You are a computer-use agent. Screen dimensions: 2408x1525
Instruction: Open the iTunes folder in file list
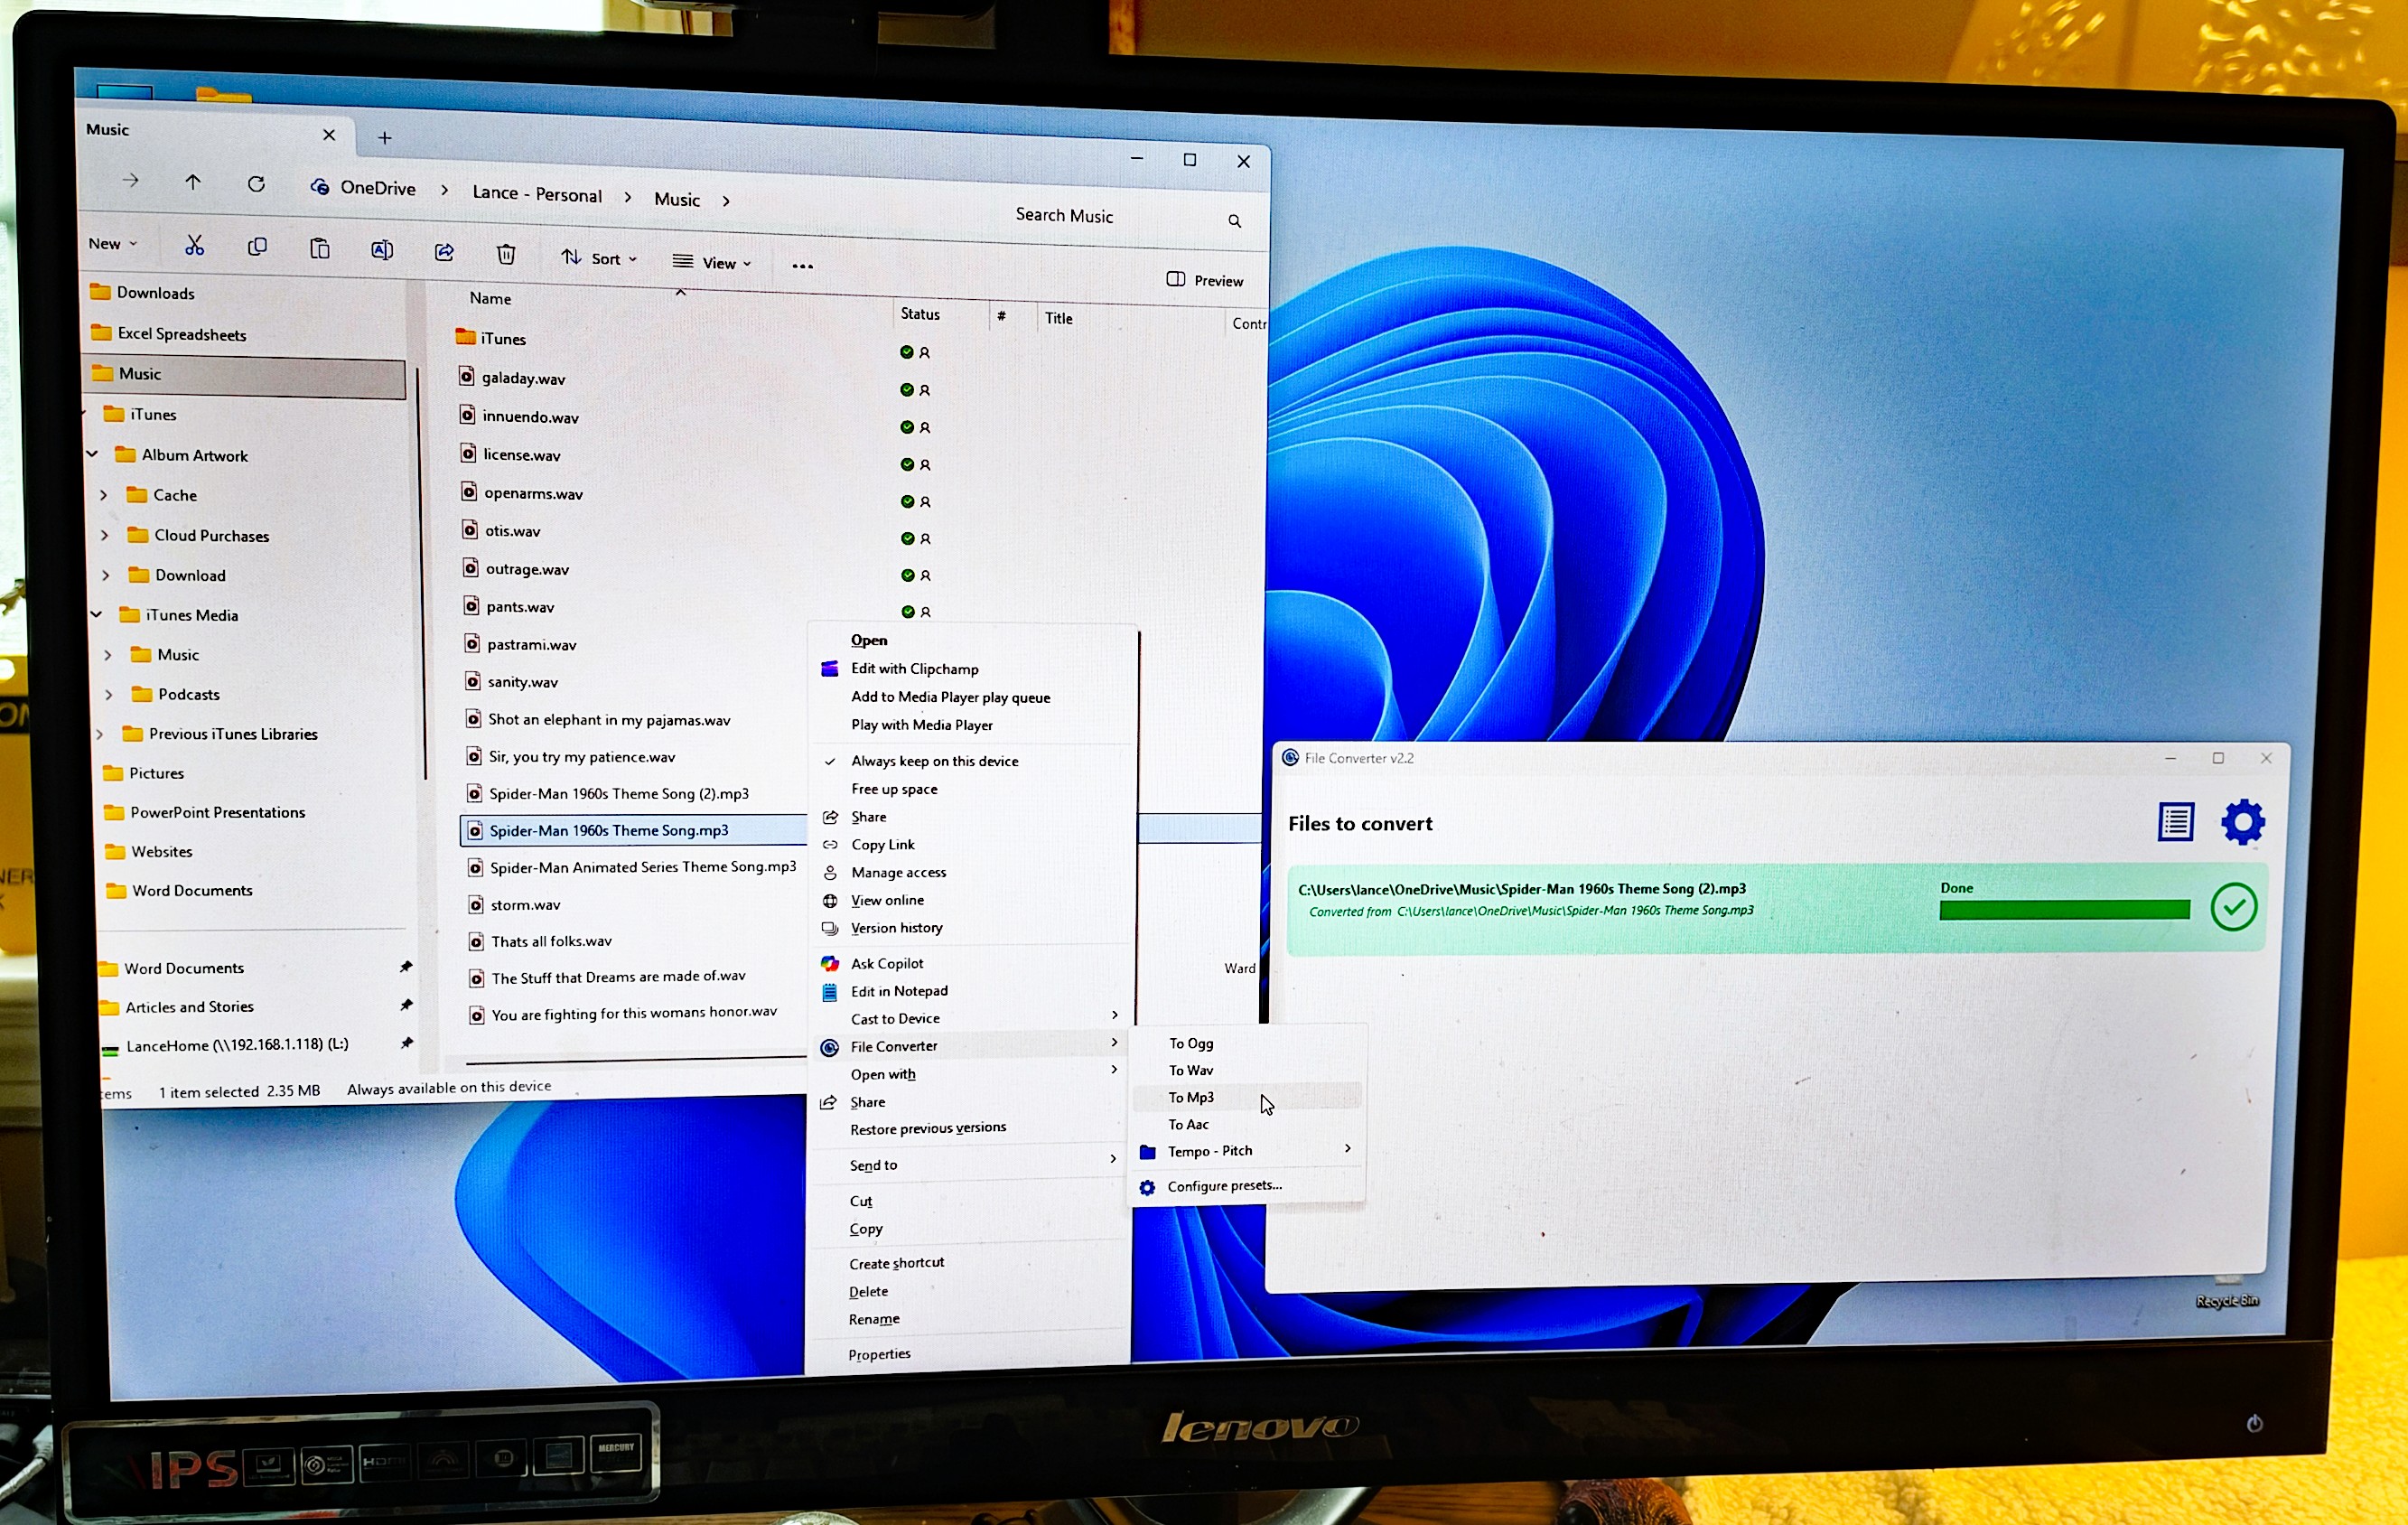pyautogui.click(x=502, y=338)
